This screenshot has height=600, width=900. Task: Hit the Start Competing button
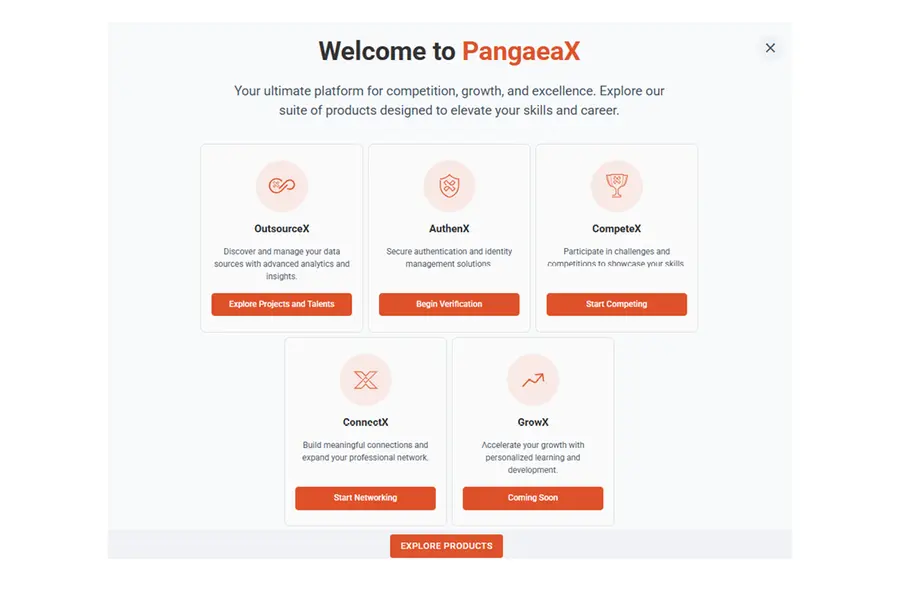point(616,304)
